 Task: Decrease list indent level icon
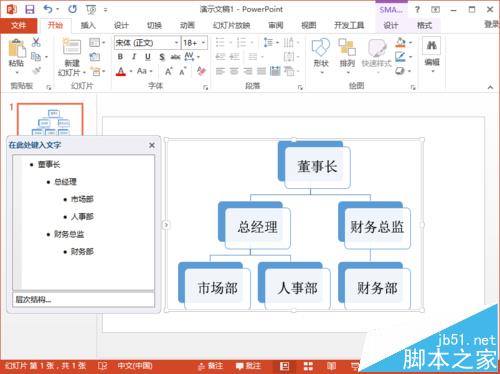click(220, 57)
